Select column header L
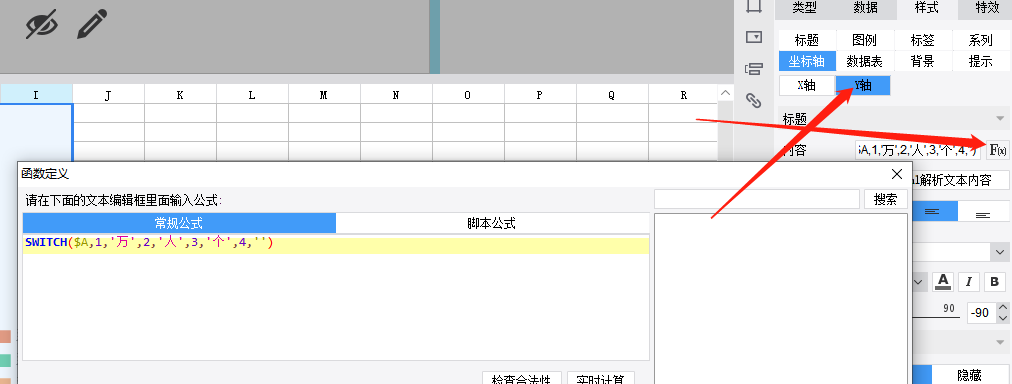This screenshot has height=384, width=1012. (252, 95)
